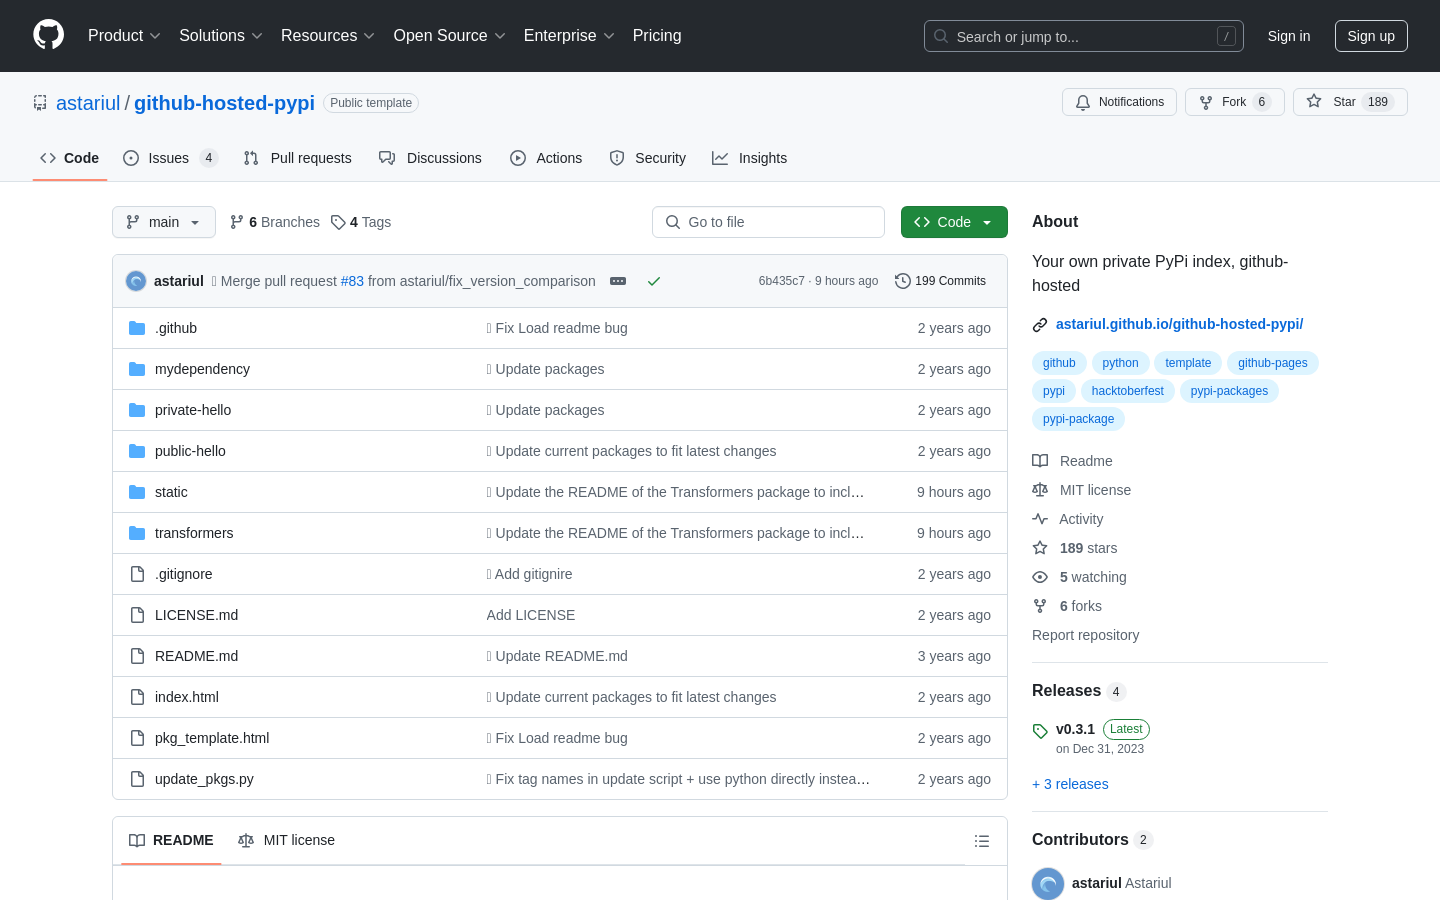The image size is (1440, 900).
Task: Open the .github folder
Action: tap(176, 328)
